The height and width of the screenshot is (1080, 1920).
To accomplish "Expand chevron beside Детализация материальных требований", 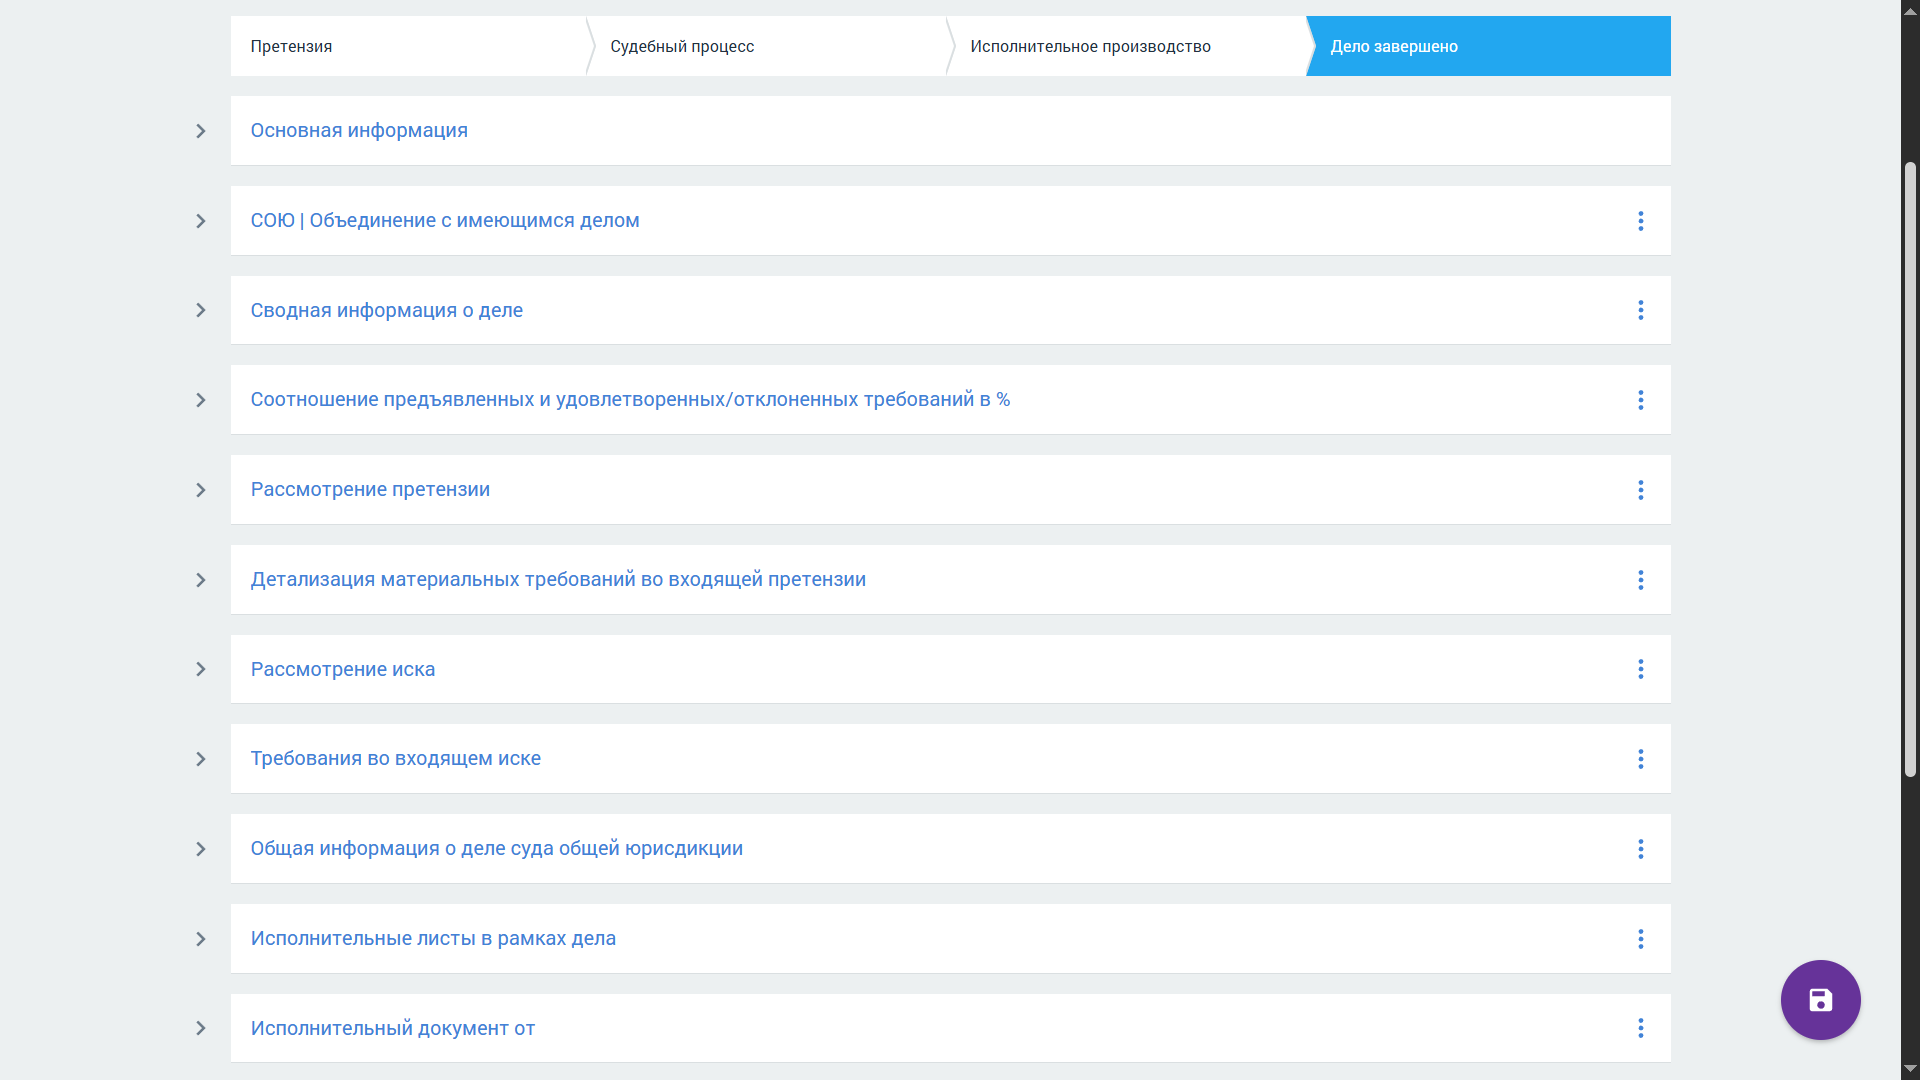I will point(201,580).
